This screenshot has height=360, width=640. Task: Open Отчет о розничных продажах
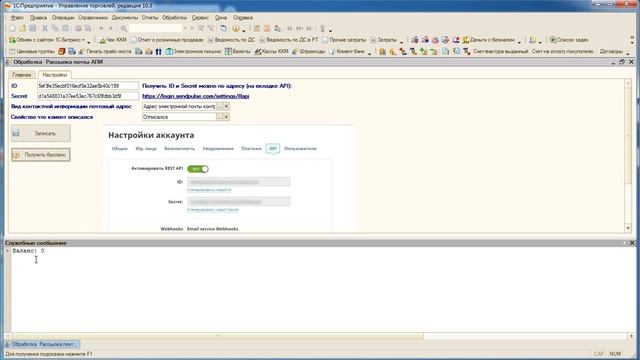[x=167, y=40]
